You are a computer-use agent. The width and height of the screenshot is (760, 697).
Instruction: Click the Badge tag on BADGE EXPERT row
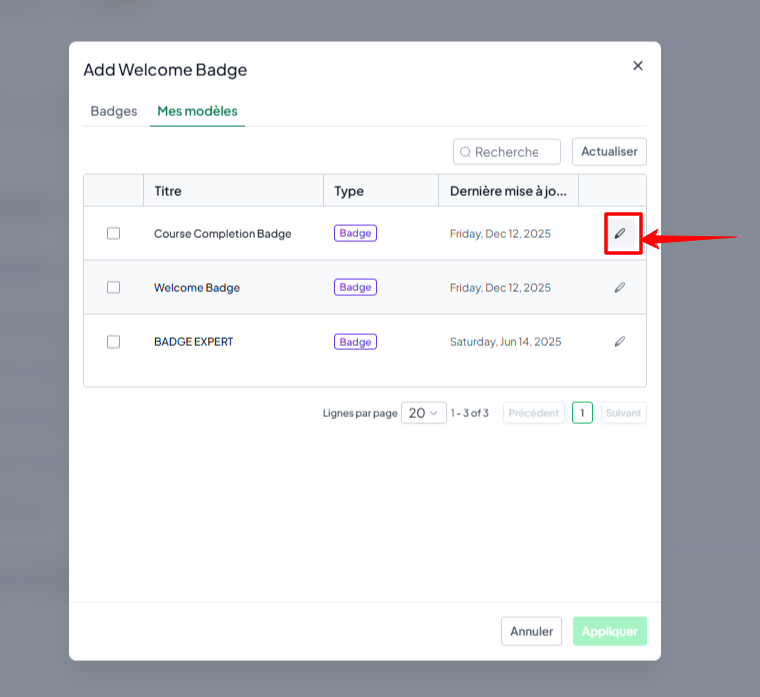point(355,342)
